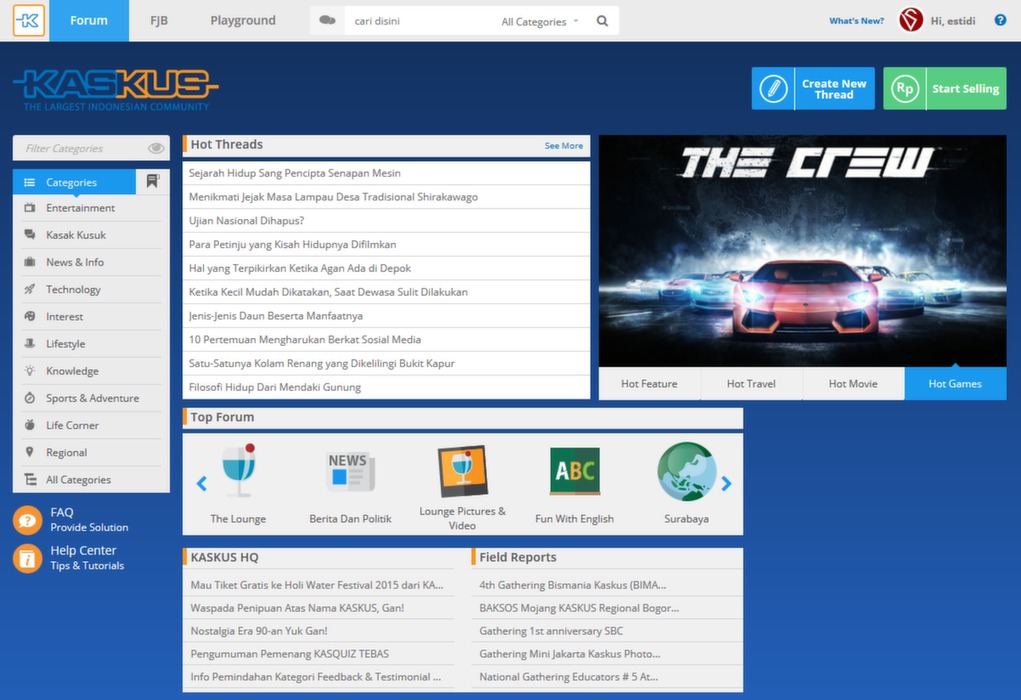Open the help question mark icon
Screen dimensions: 1021x700
pos(1000,20)
